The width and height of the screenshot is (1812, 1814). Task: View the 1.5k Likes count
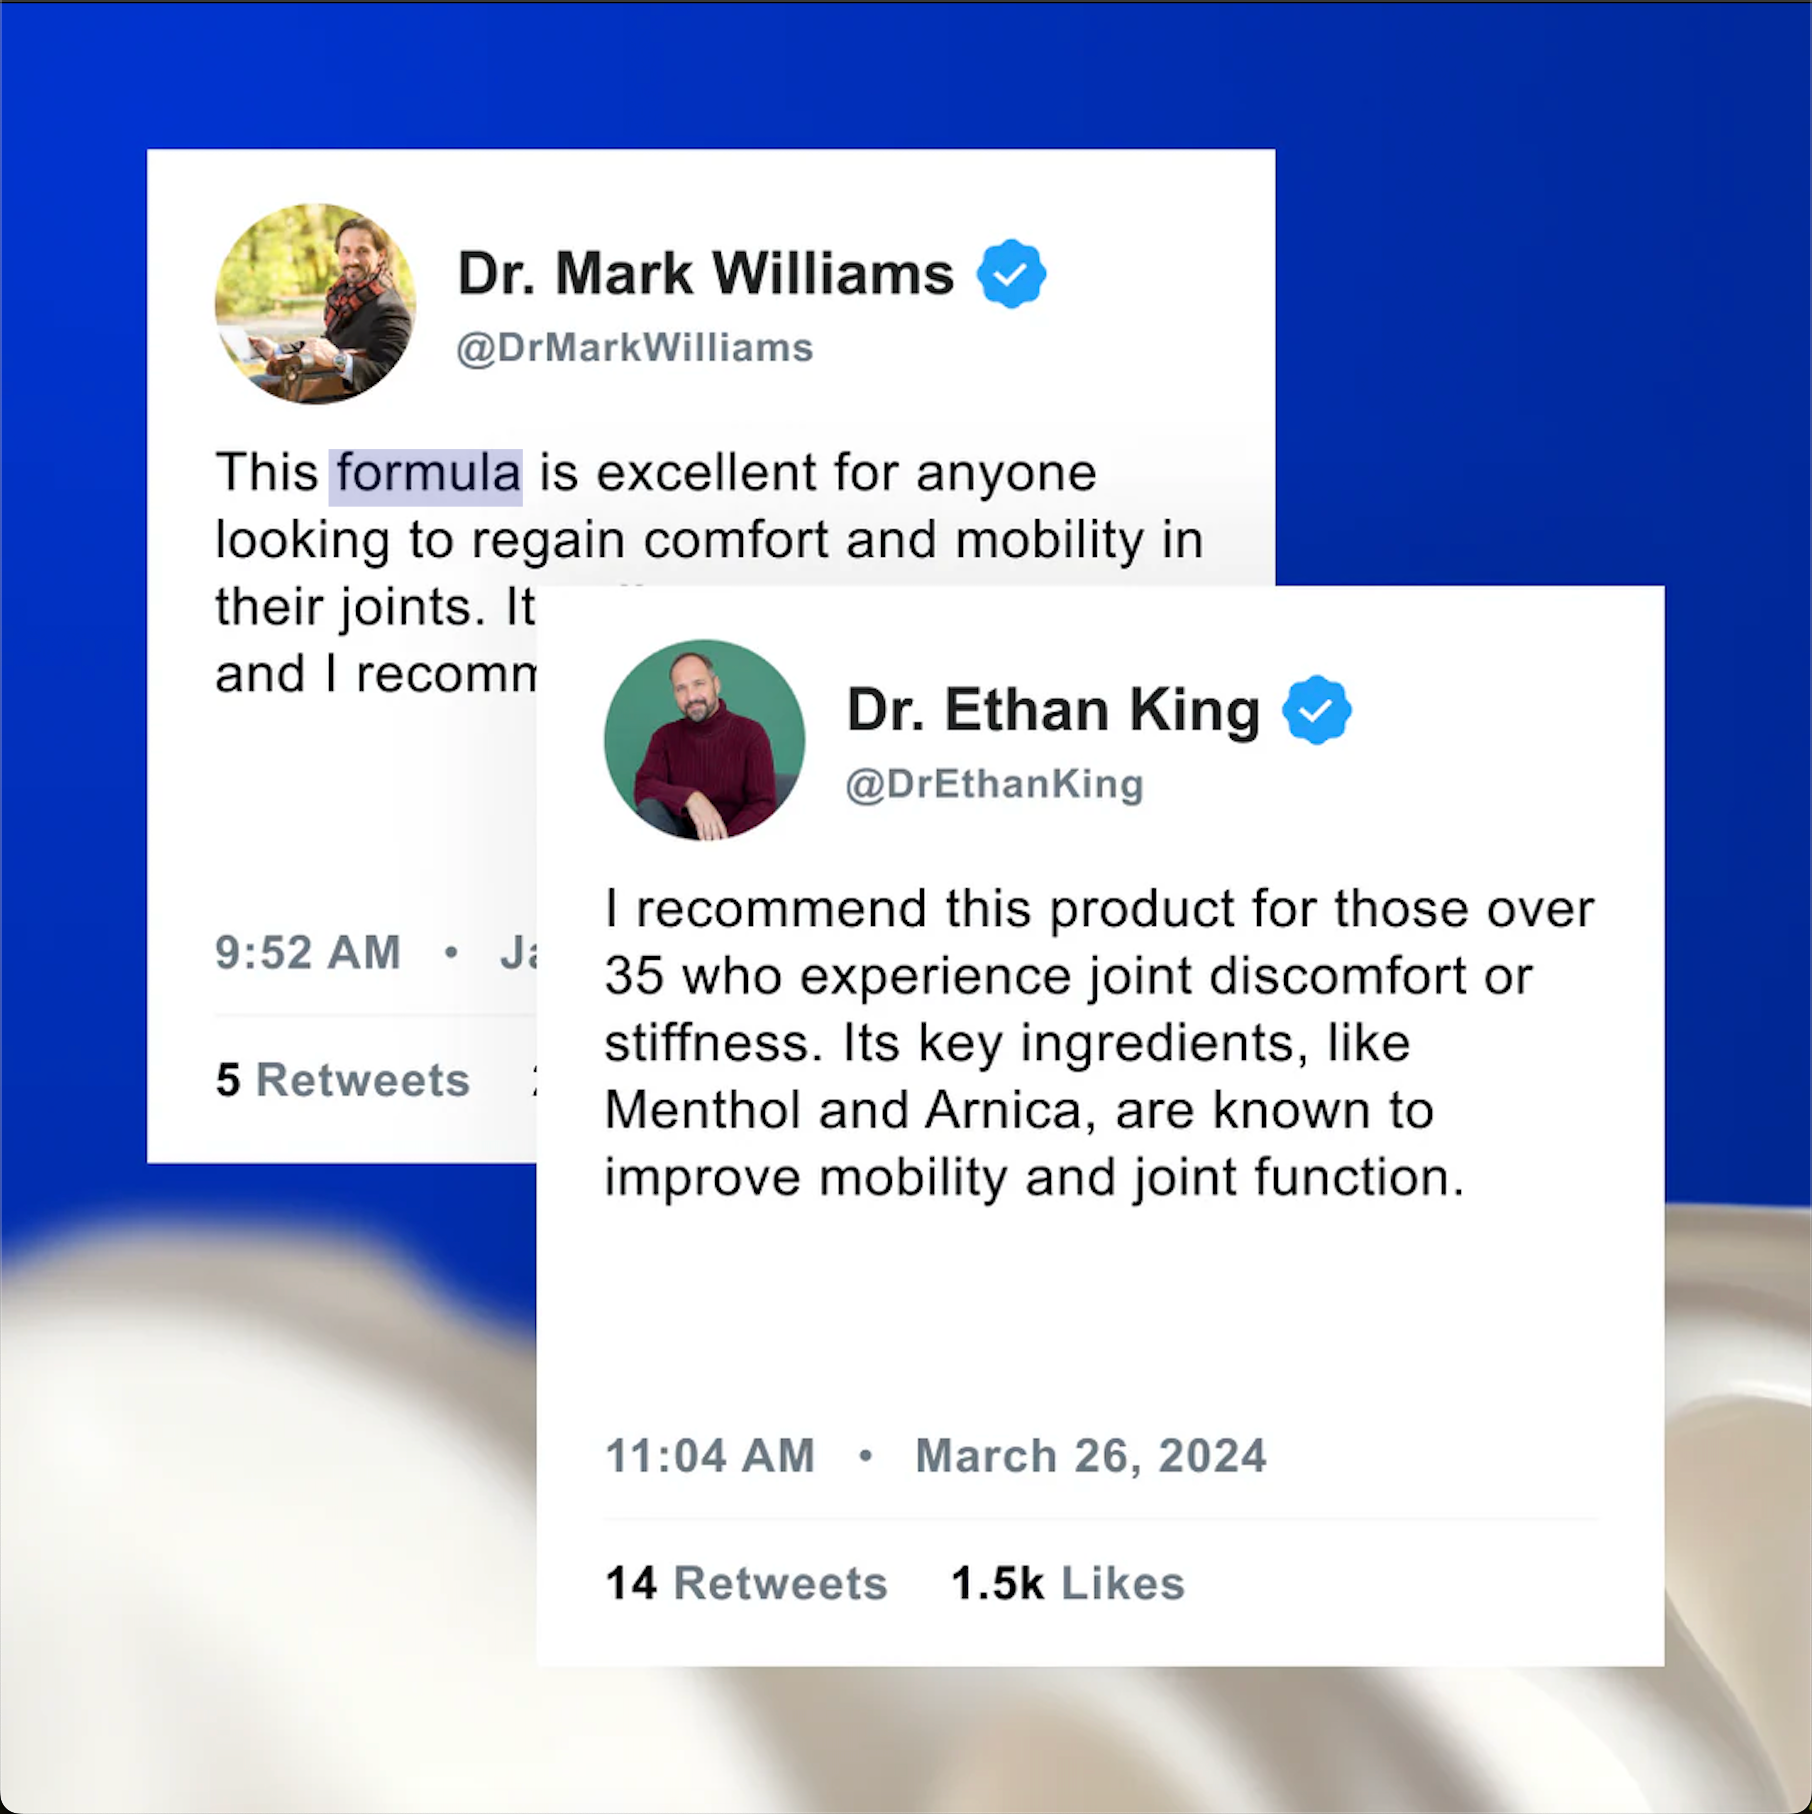[1068, 1583]
